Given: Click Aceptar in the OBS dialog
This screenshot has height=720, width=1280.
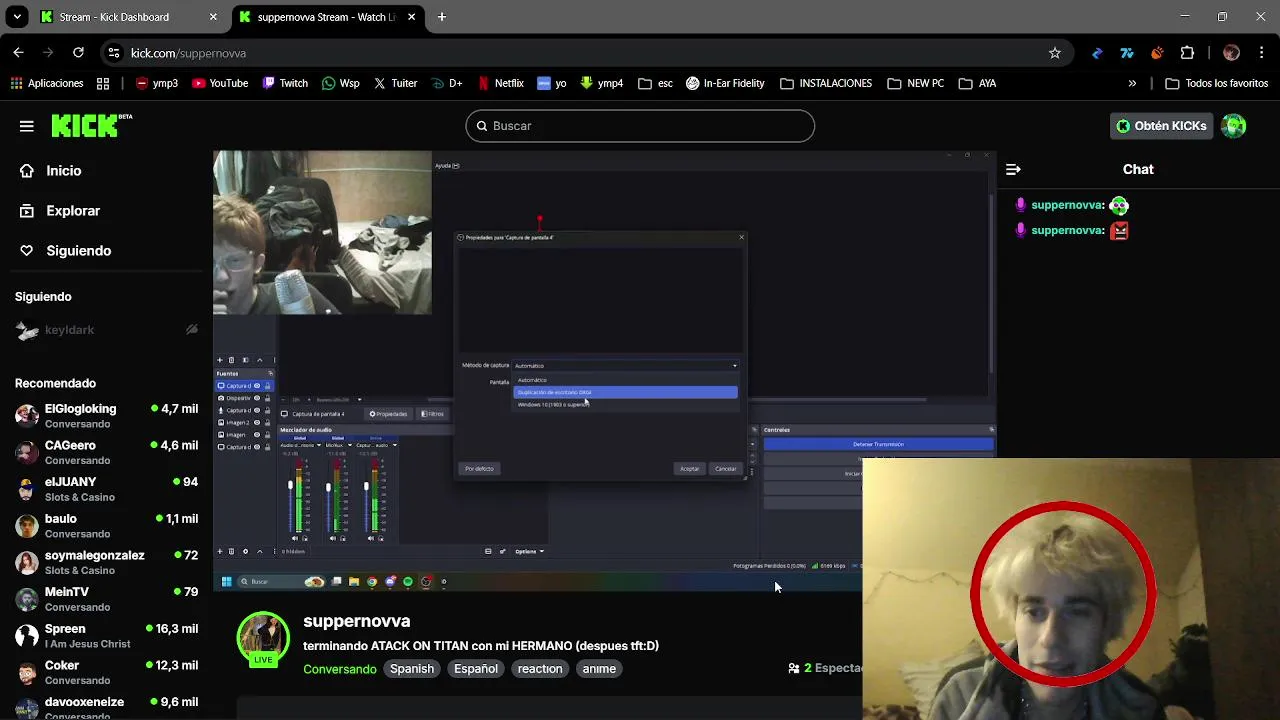Looking at the screenshot, I should coord(690,469).
